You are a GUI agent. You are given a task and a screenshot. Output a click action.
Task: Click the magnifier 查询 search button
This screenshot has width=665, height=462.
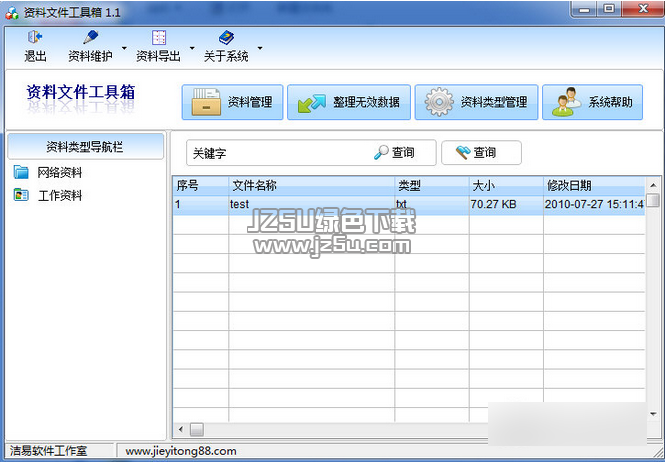click(394, 152)
